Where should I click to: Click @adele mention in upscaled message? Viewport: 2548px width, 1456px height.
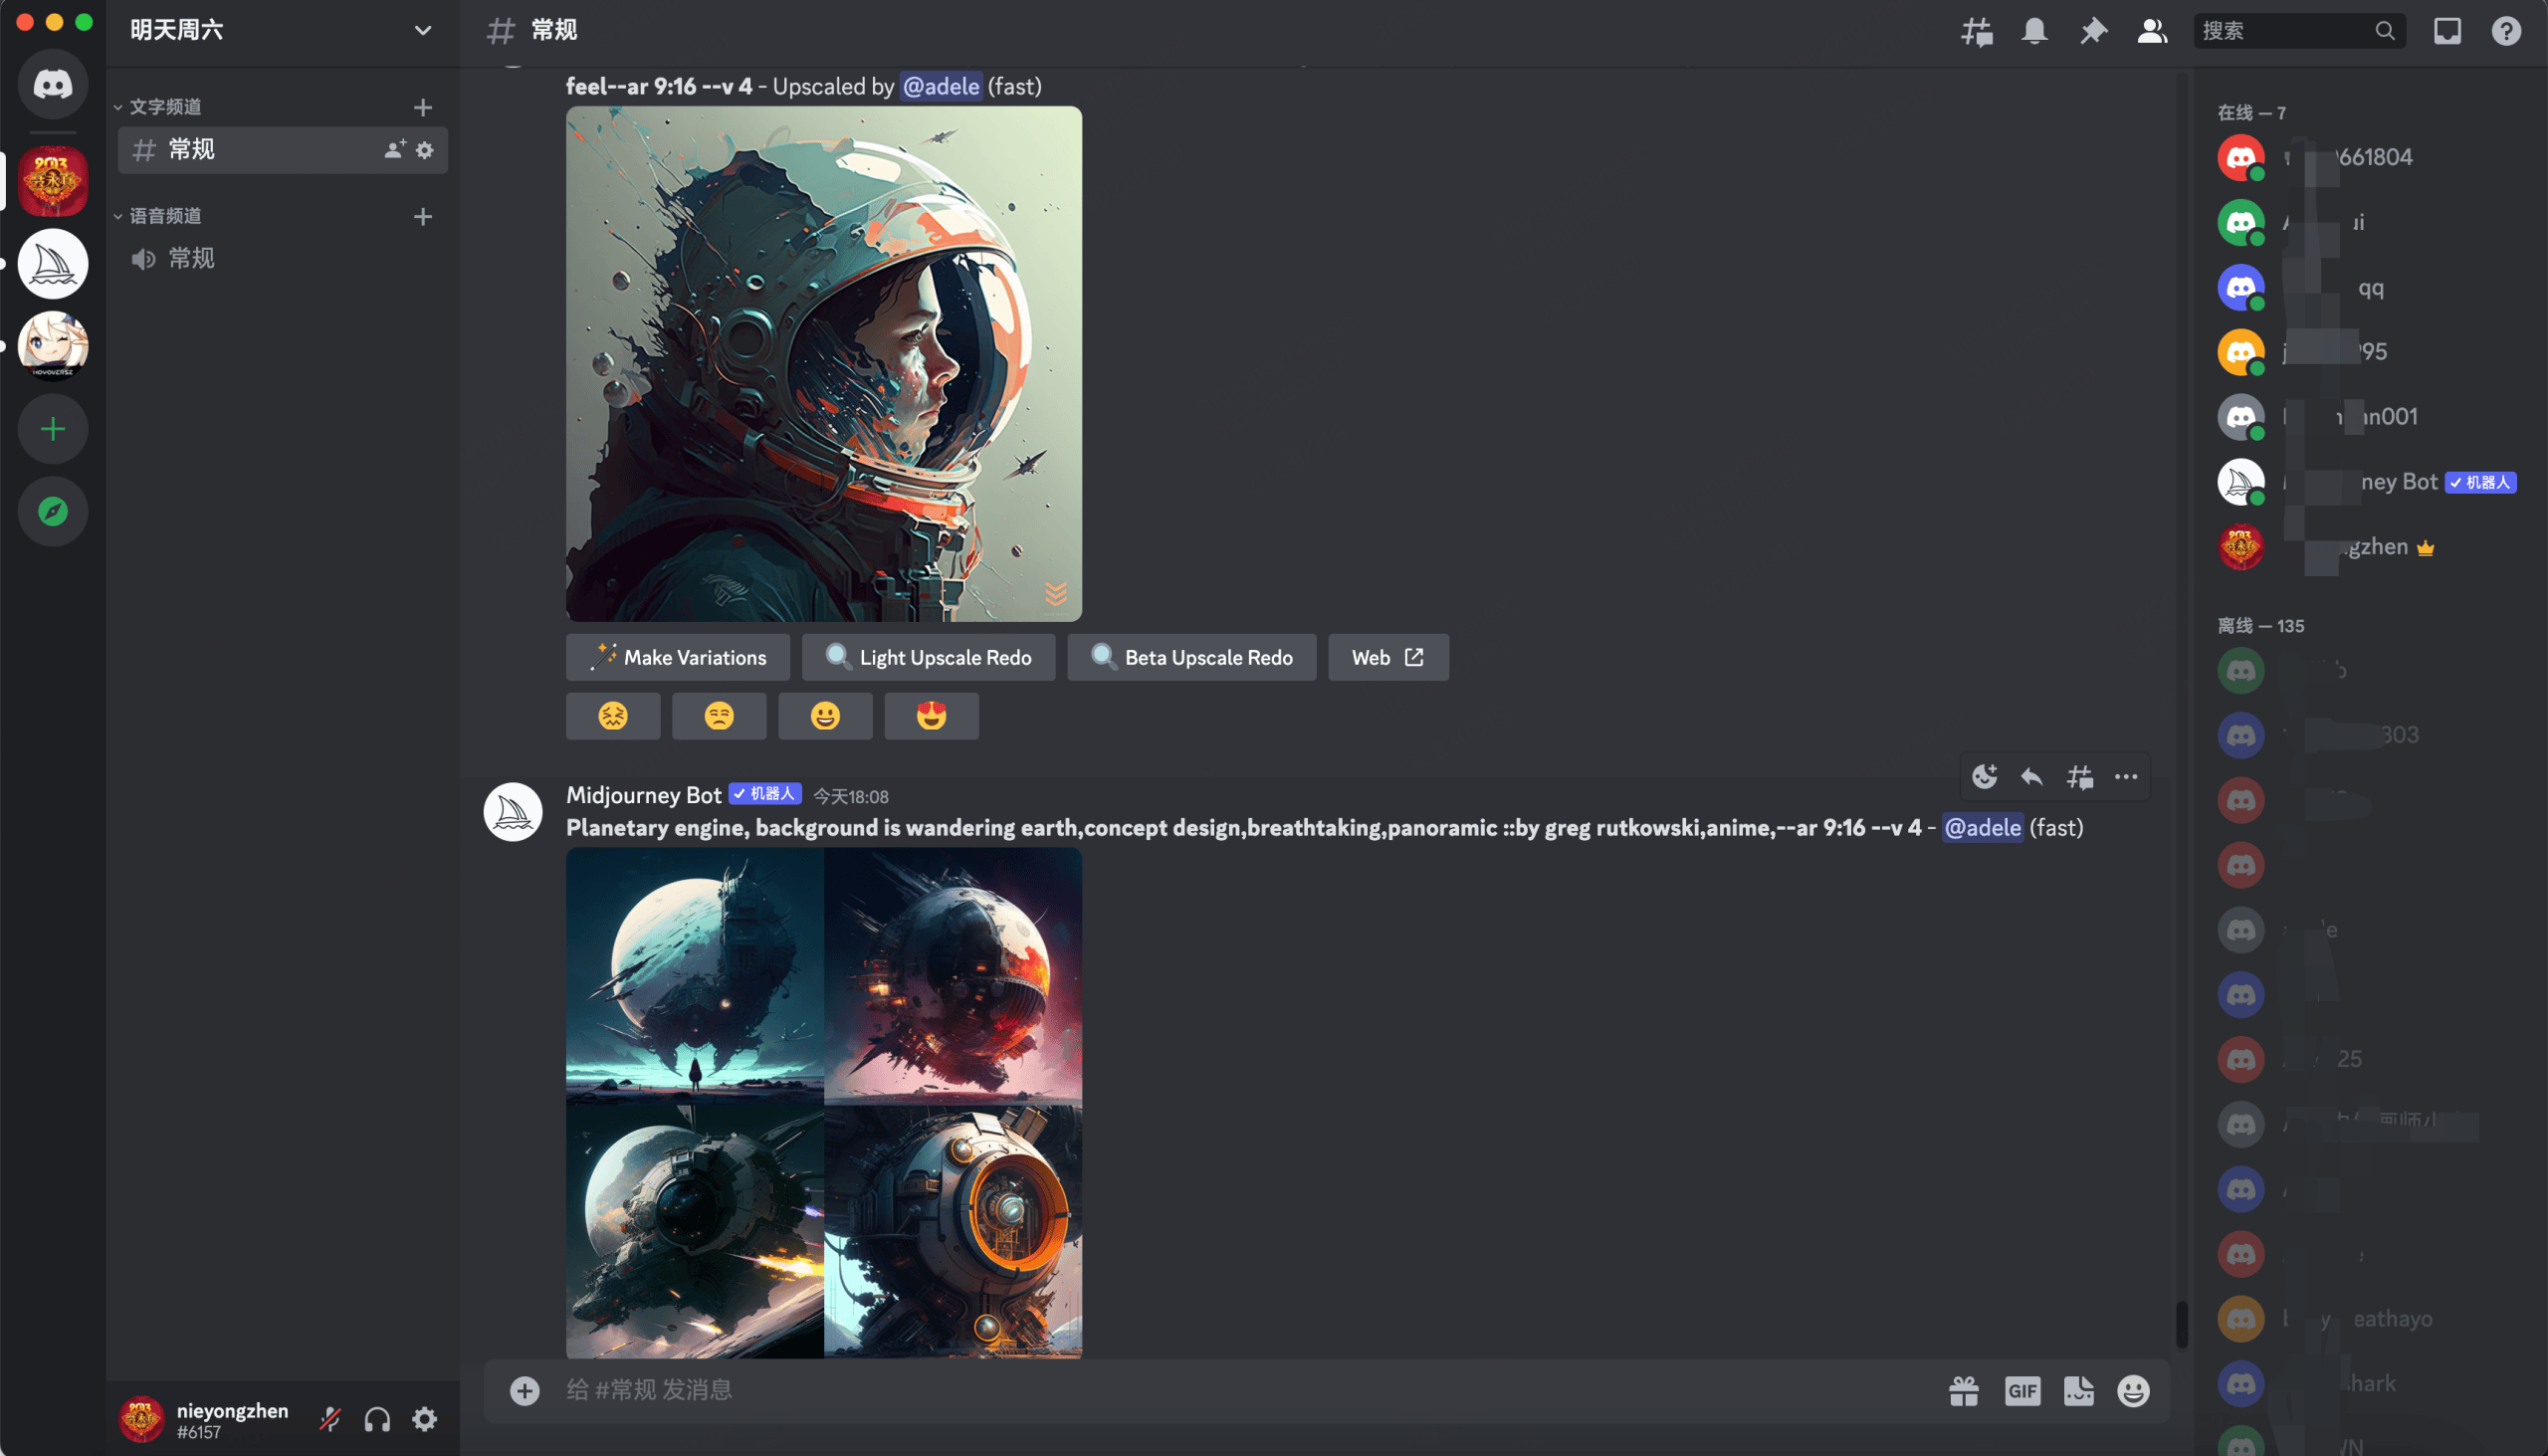tap(941, 87)
